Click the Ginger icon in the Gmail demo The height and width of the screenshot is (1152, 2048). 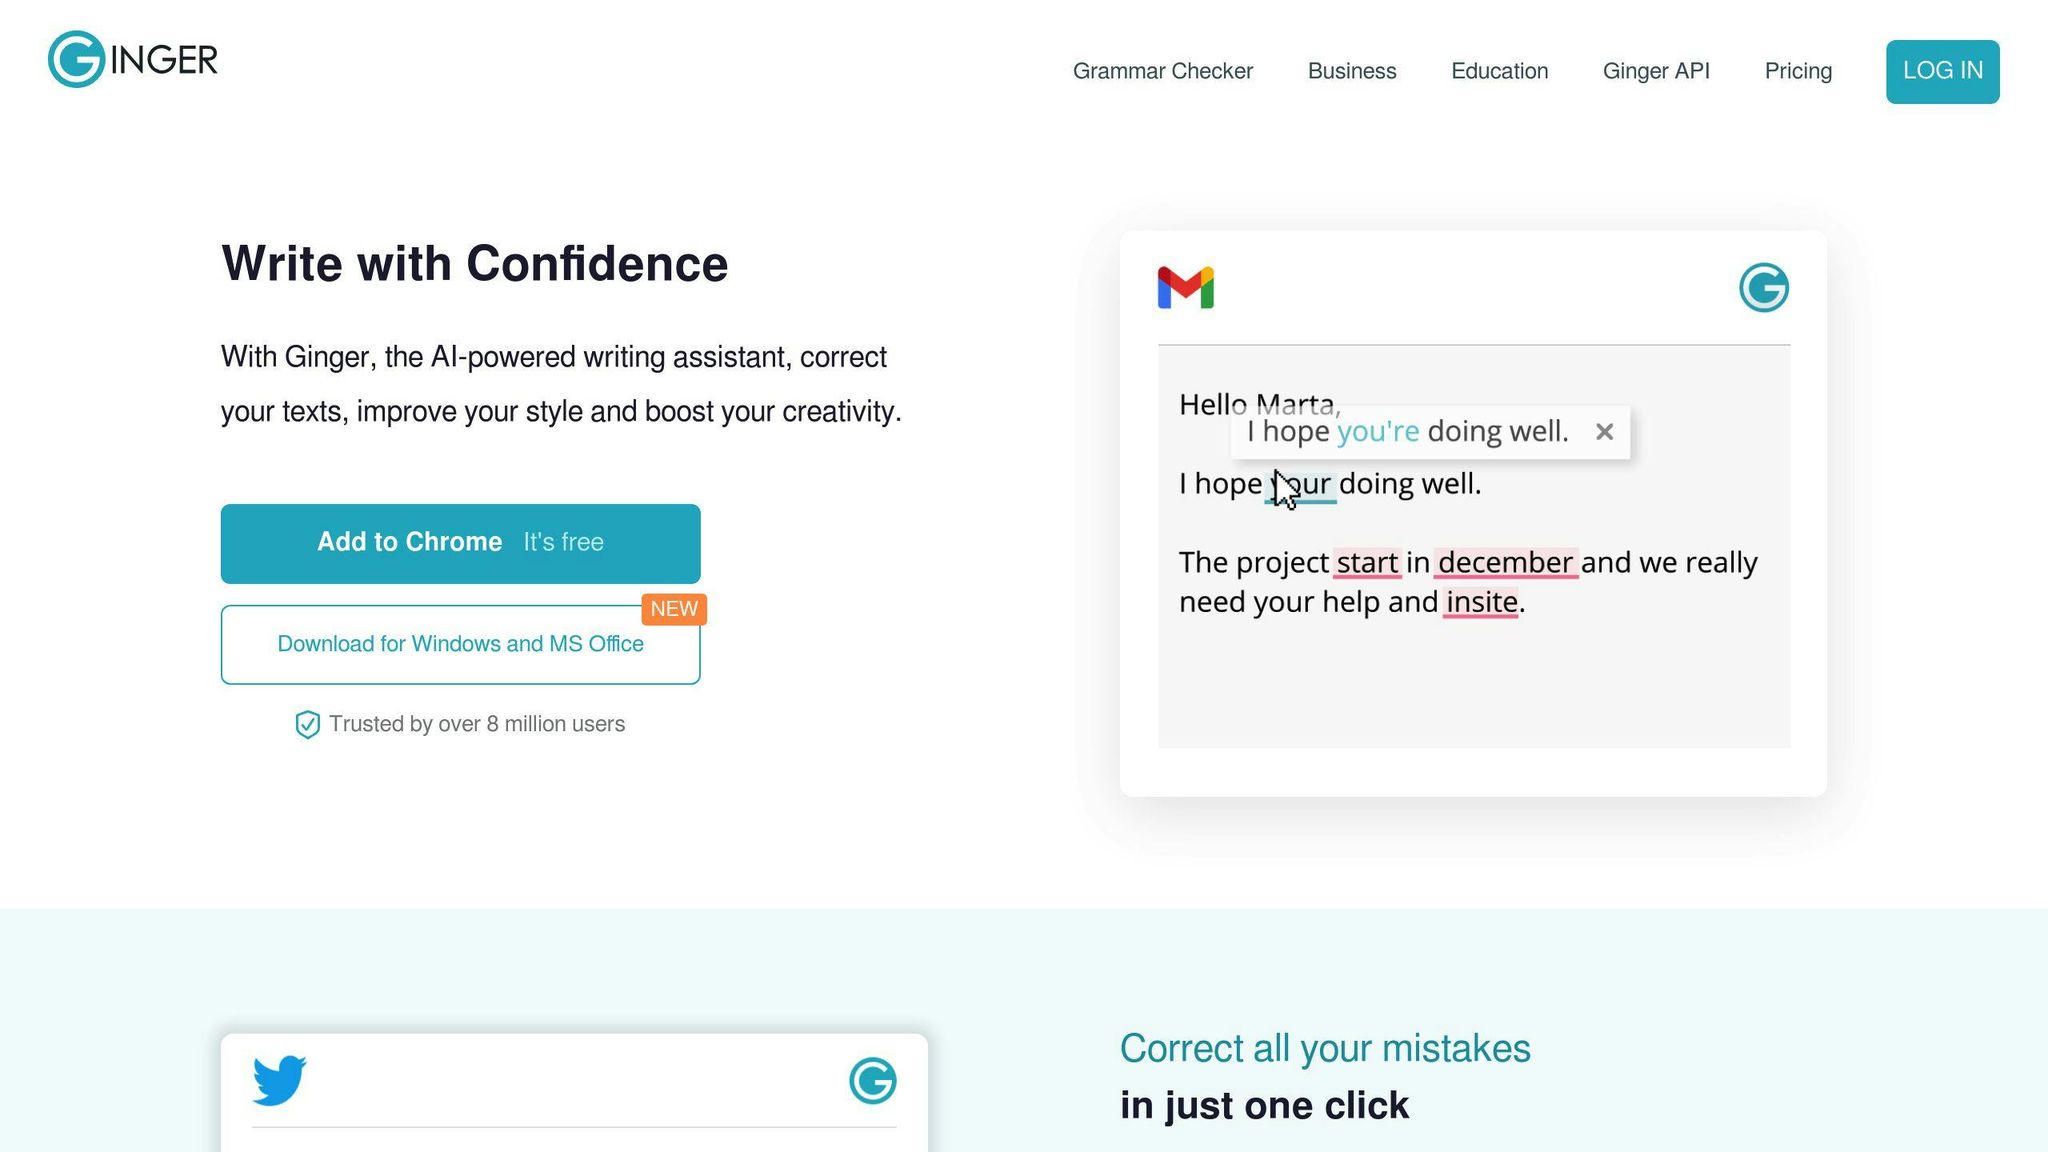(1763, 288)
